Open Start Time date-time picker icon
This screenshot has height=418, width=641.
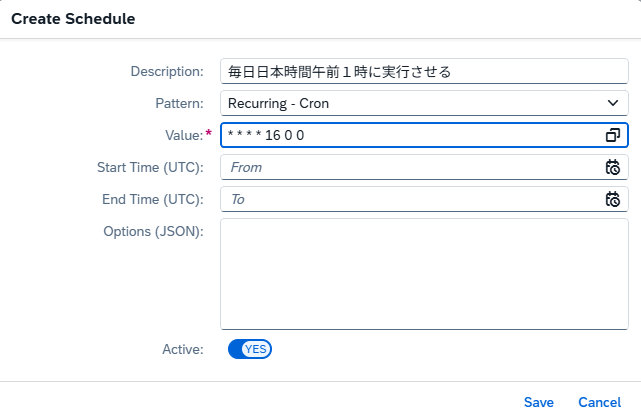click(x=613, y=167)
